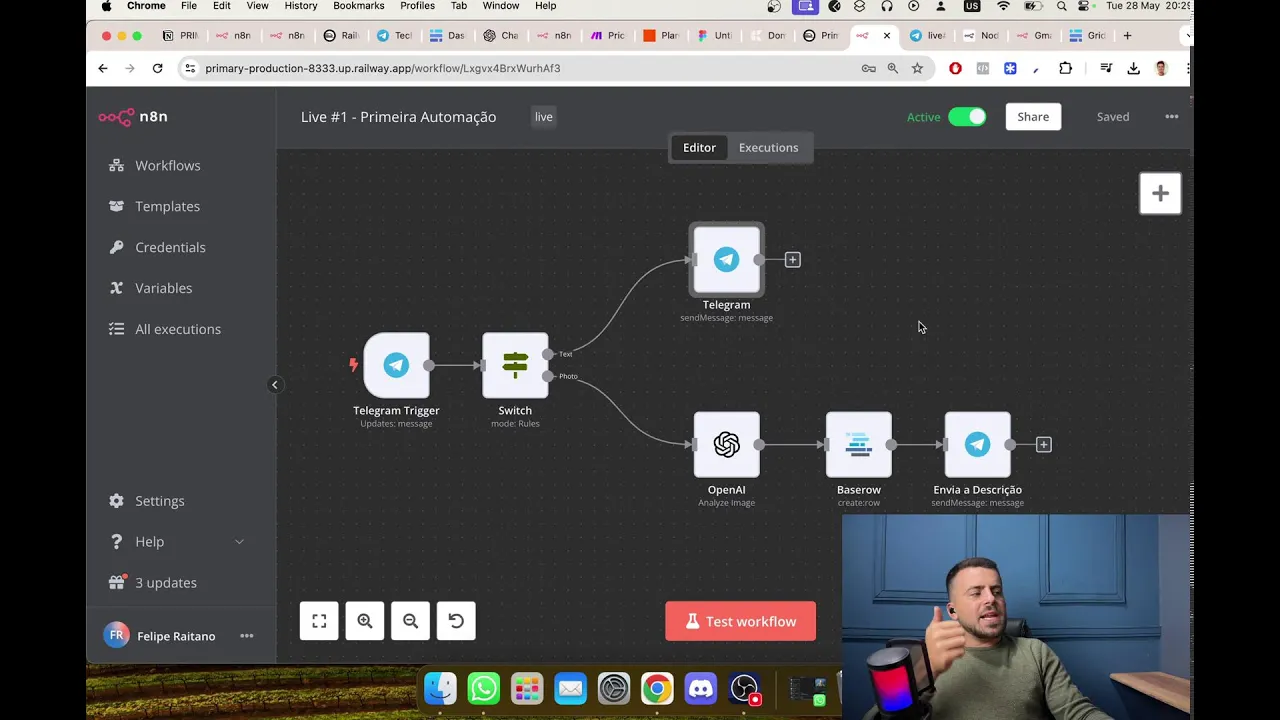Open Mail from the Dock
1280x720 pixels.
[x=570, y=689]
